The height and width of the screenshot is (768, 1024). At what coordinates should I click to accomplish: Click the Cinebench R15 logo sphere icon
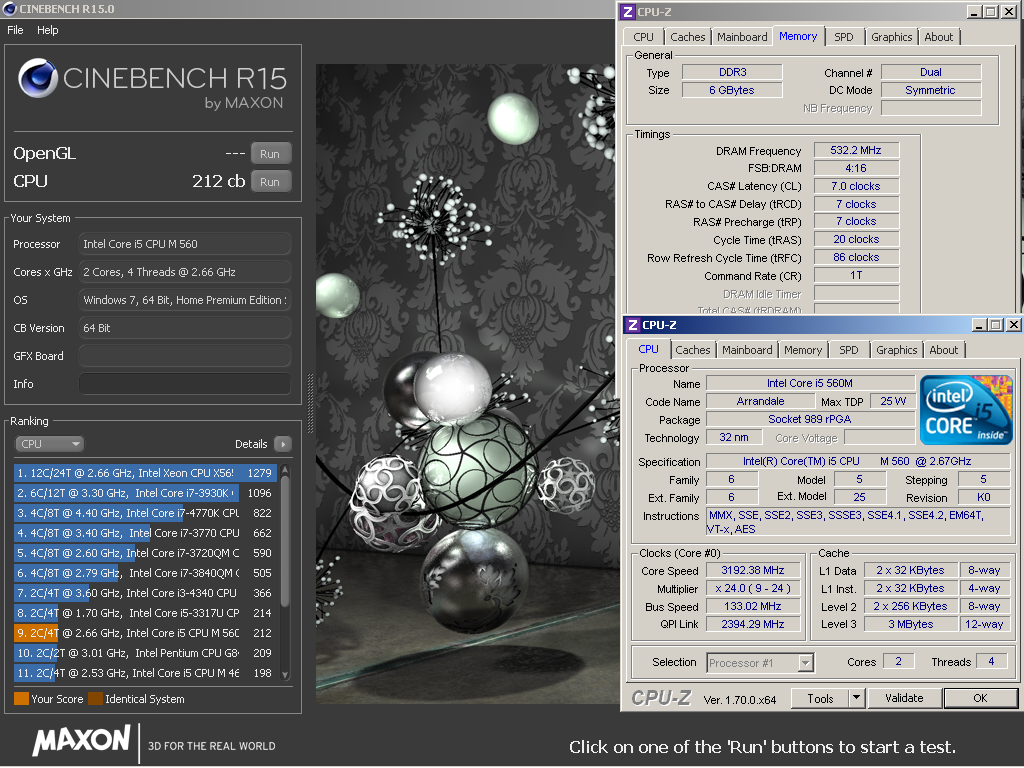(38, 78)
